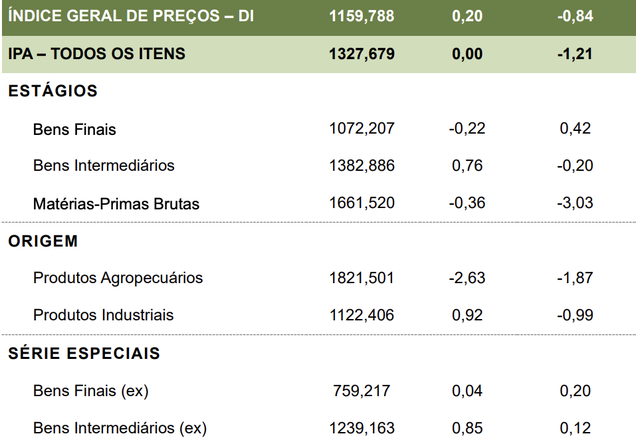The height and width of the screenshot is (446, 636).
Task: Click the Bens Intermediários (ex) row label
Action: coord(120,428)
